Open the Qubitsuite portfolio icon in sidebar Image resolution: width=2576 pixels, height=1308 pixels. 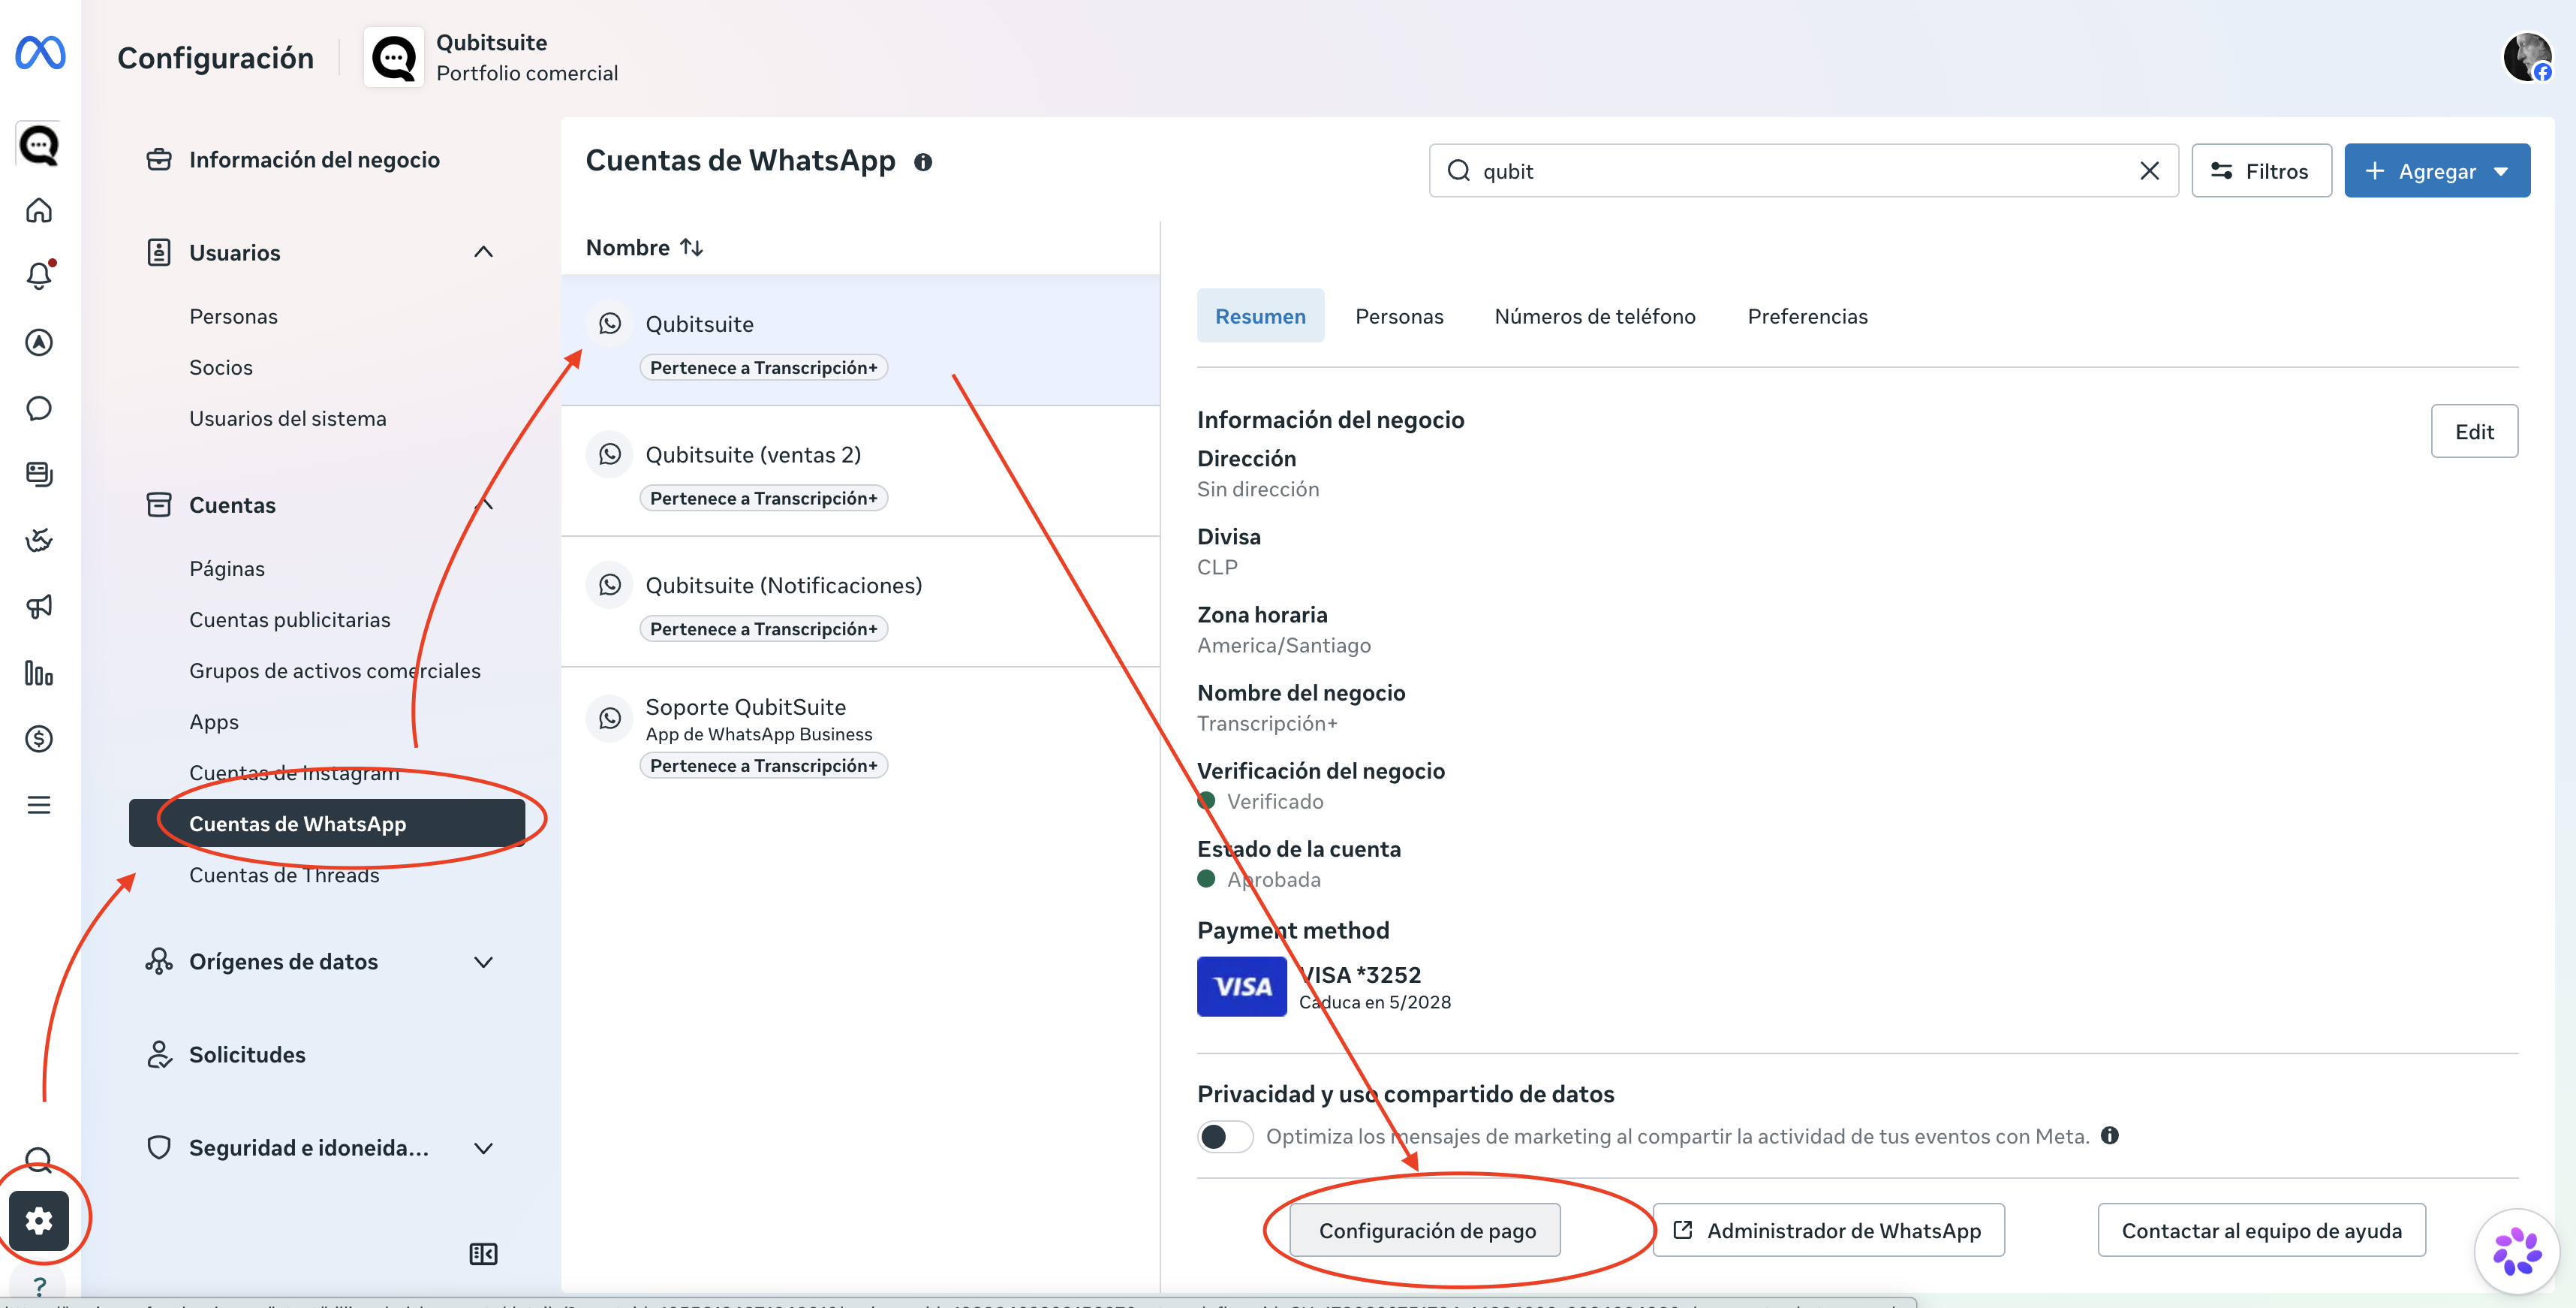click(39, 145)
